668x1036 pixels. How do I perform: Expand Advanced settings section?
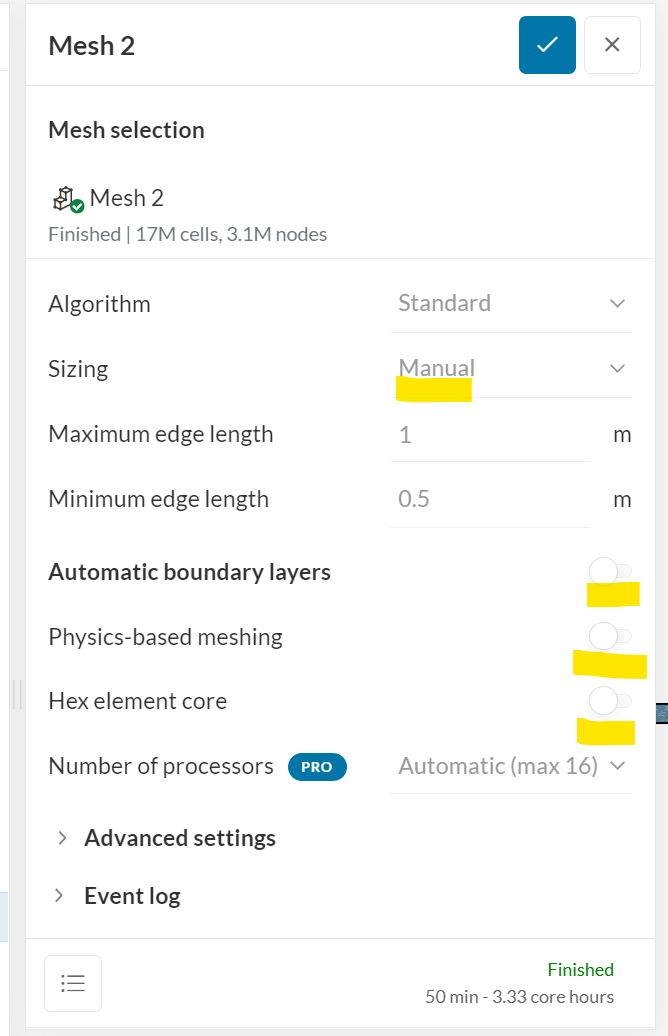pos(180,838)
